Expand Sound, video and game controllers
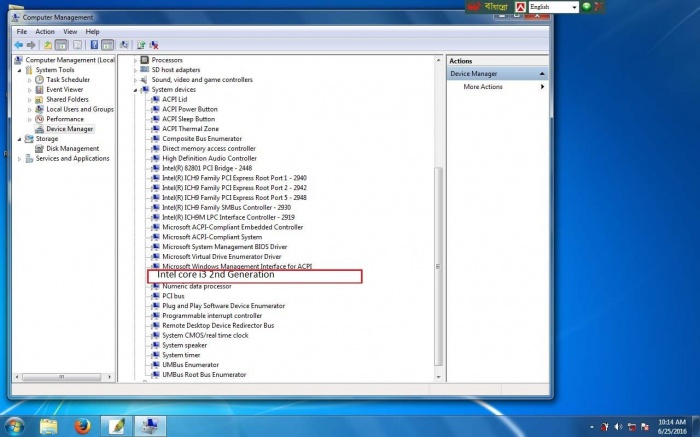 pyautogui.click(x=135, y=80)
